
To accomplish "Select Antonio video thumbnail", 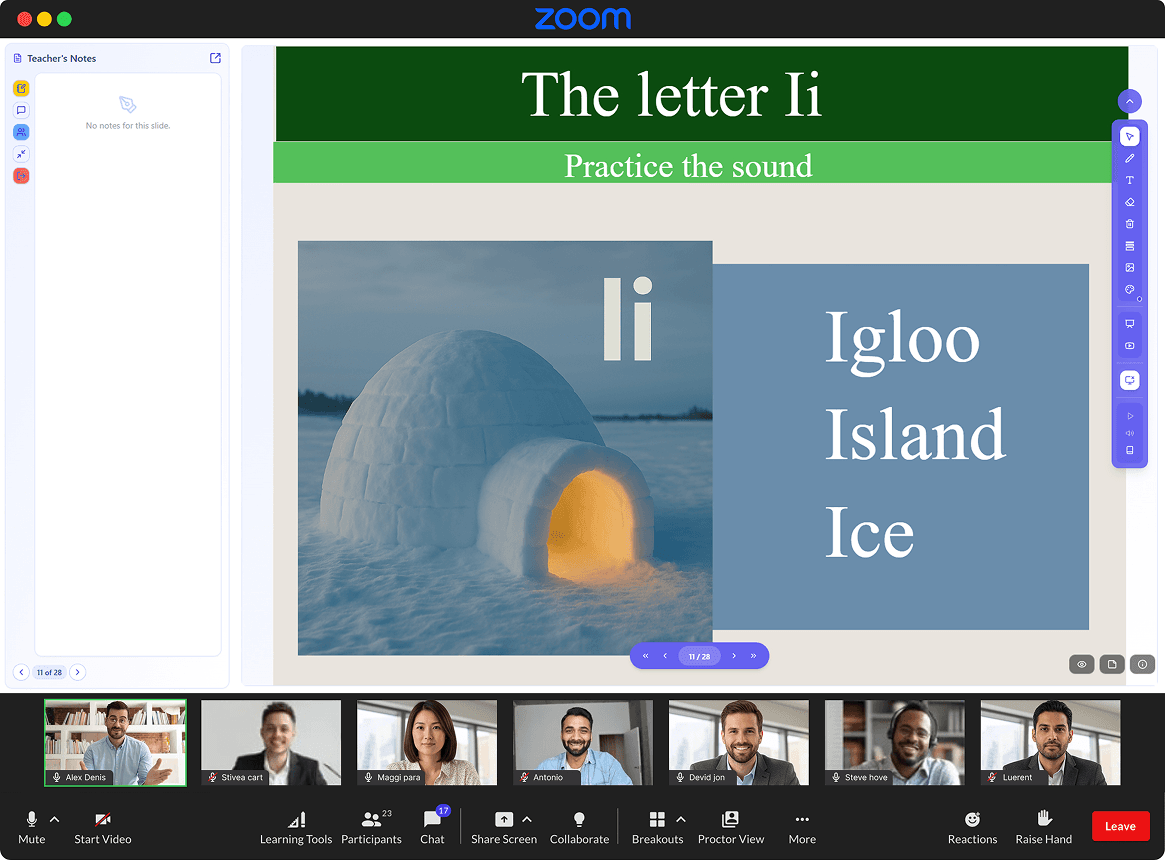I will coord(582,742).
